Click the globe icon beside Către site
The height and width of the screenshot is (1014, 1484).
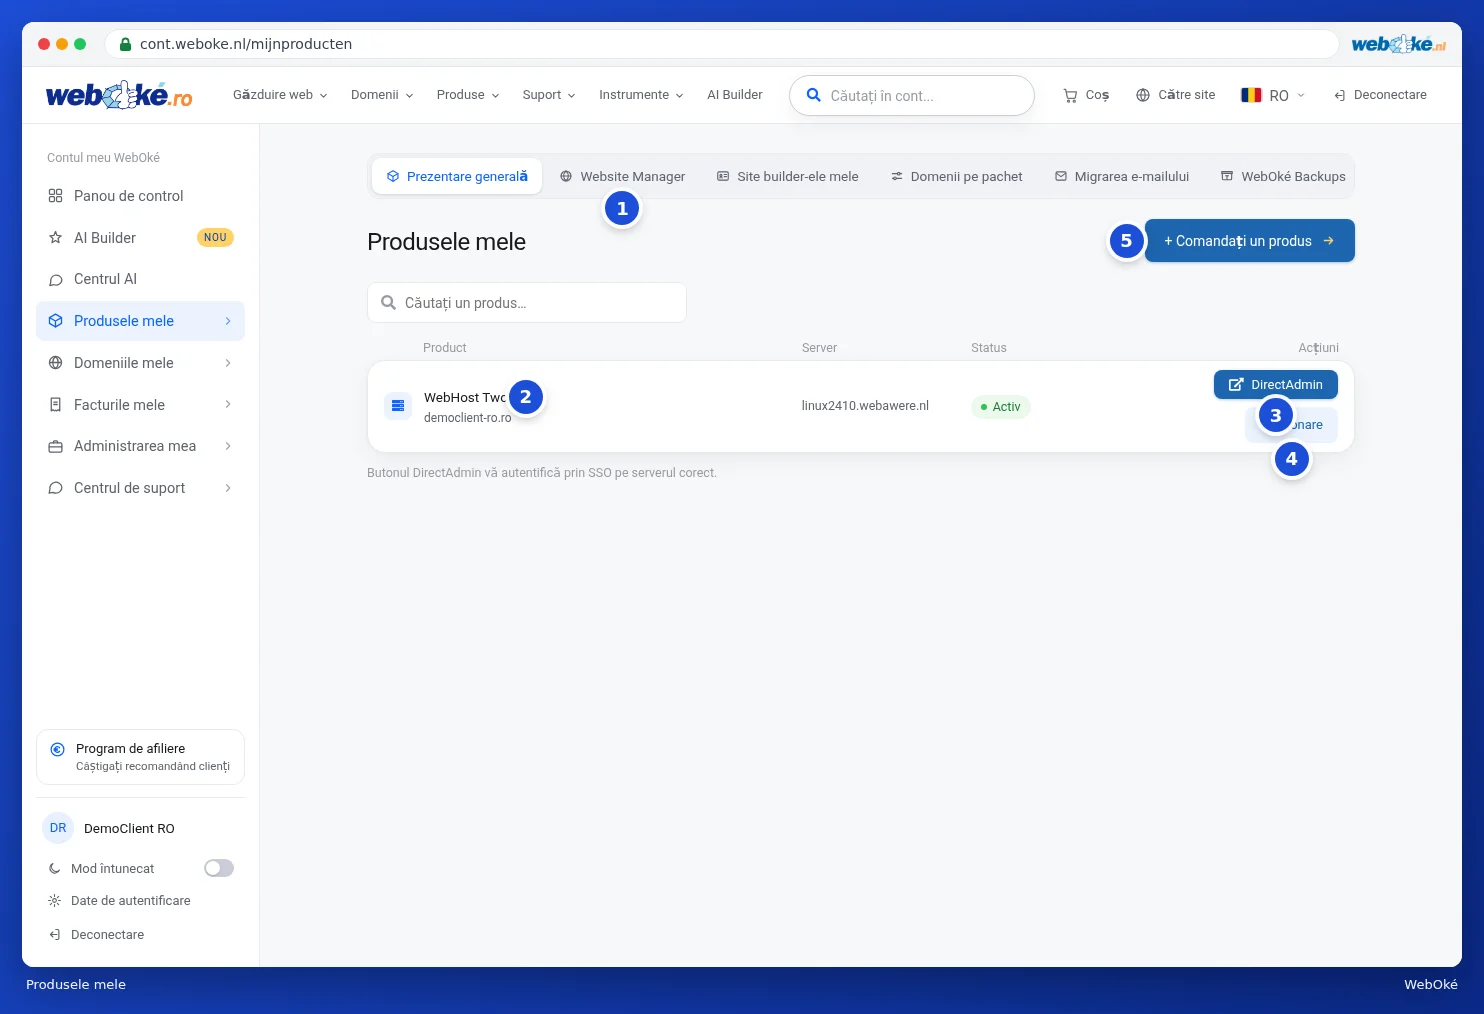(x=1143, y=95)
